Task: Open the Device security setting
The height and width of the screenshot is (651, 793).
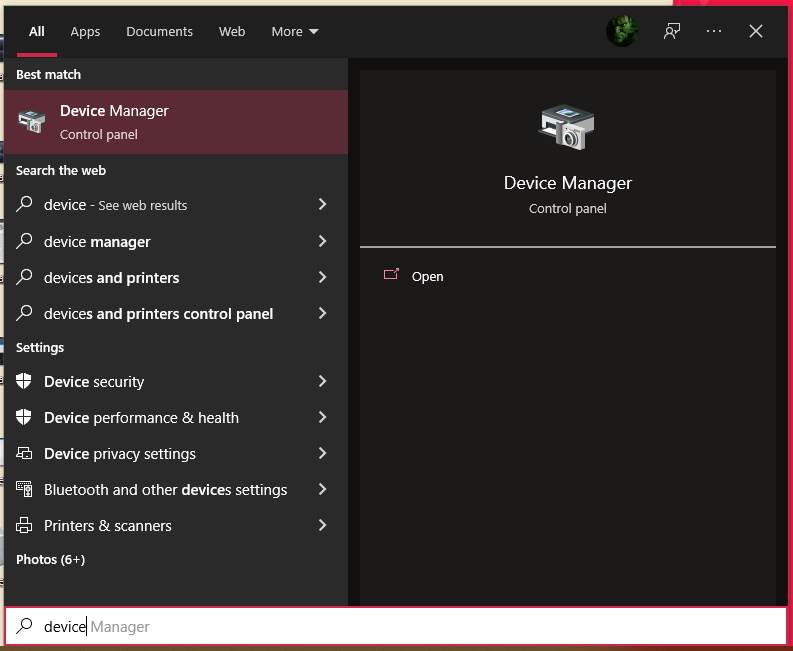Action: point(94,382)
